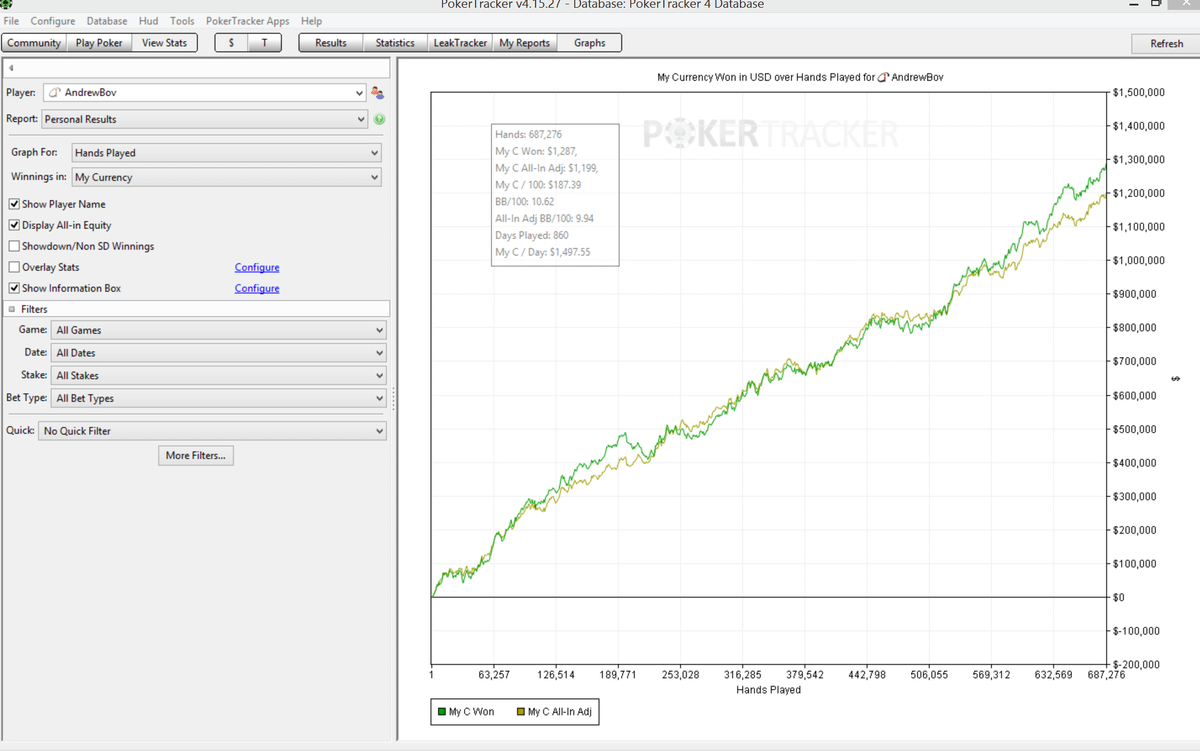Click the green report help icon
Image resolution: width=1200 pixels, height=751 pixels.
[380, 119]
